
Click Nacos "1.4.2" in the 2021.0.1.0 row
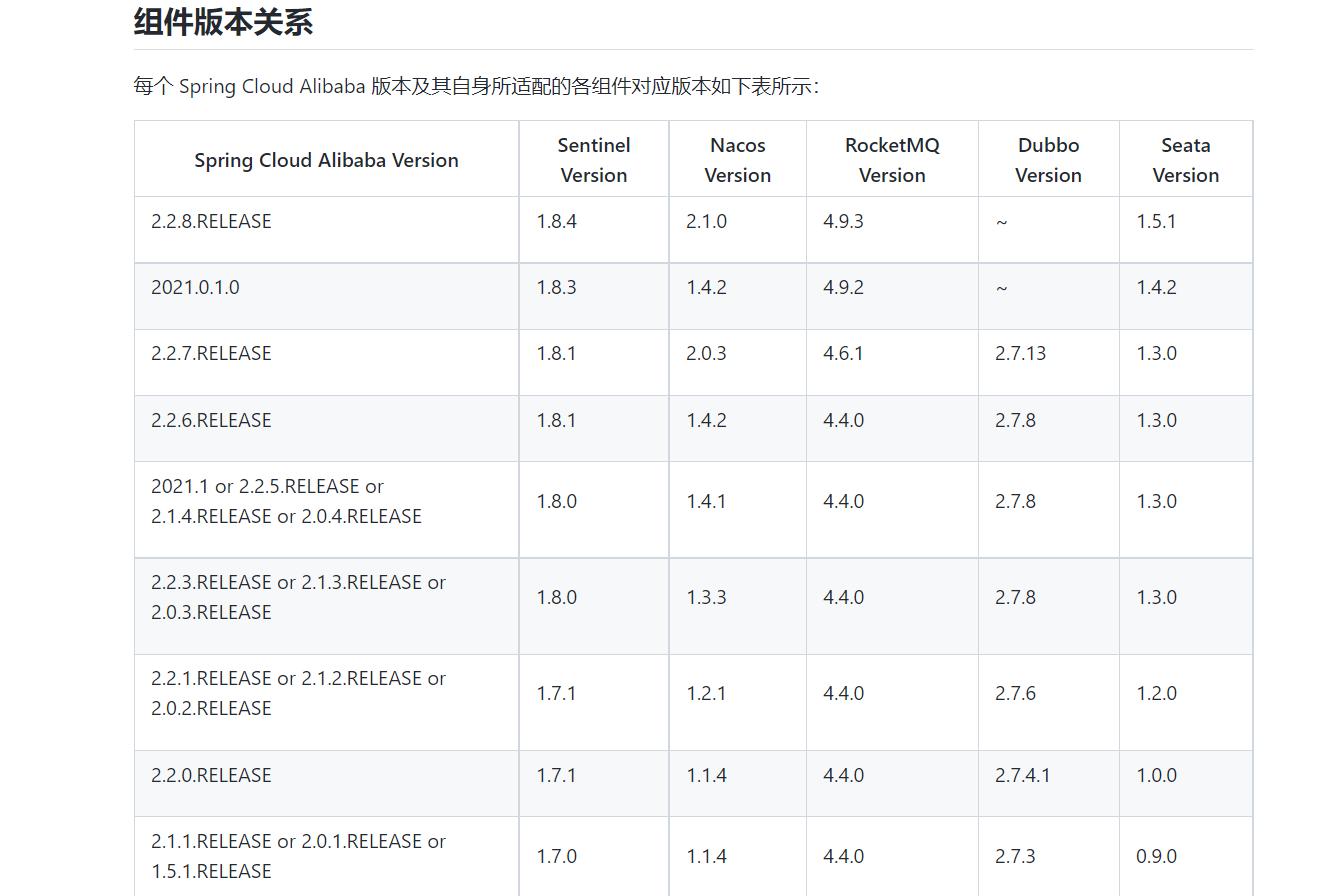(706, 287)
